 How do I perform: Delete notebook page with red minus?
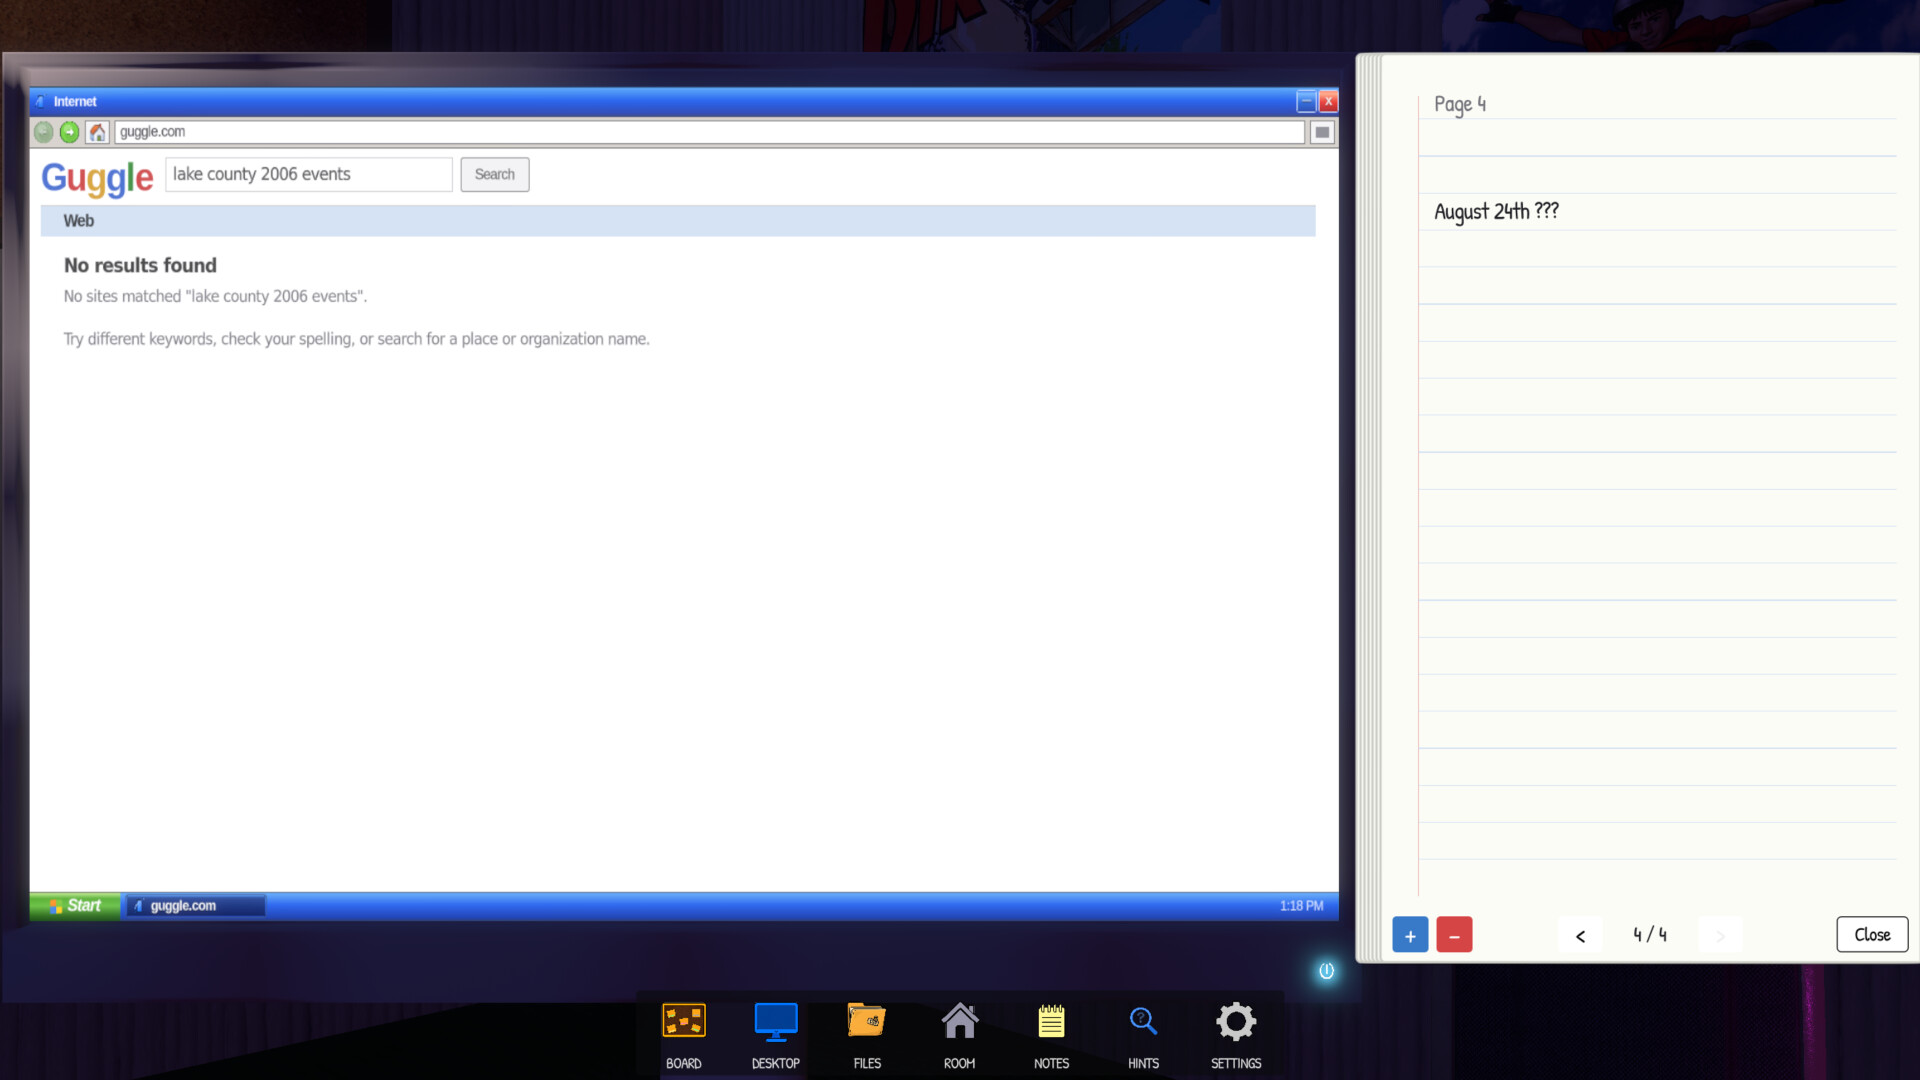coord(1454,935)
